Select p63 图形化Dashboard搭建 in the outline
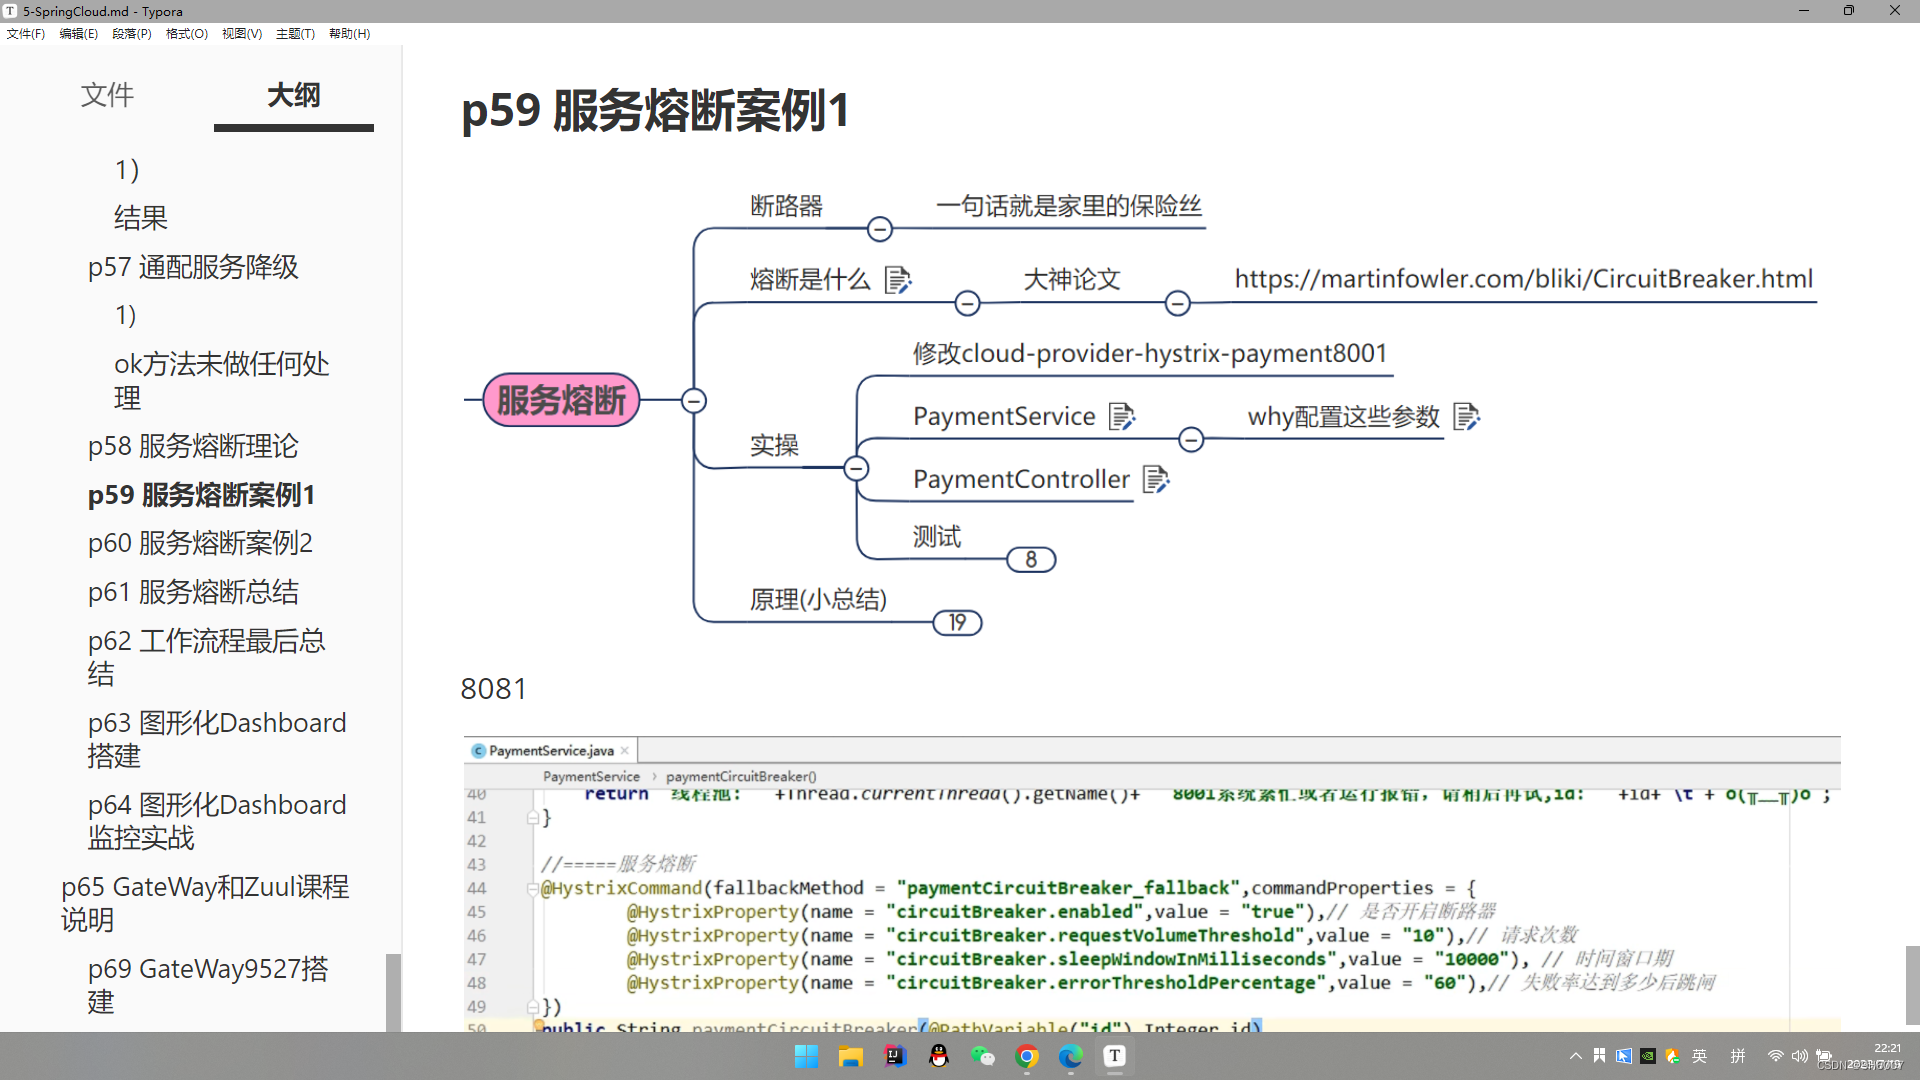Image resolution: width=1920 pixels, height=1080 pixels. pyautogui.click(x=216, y=739)
